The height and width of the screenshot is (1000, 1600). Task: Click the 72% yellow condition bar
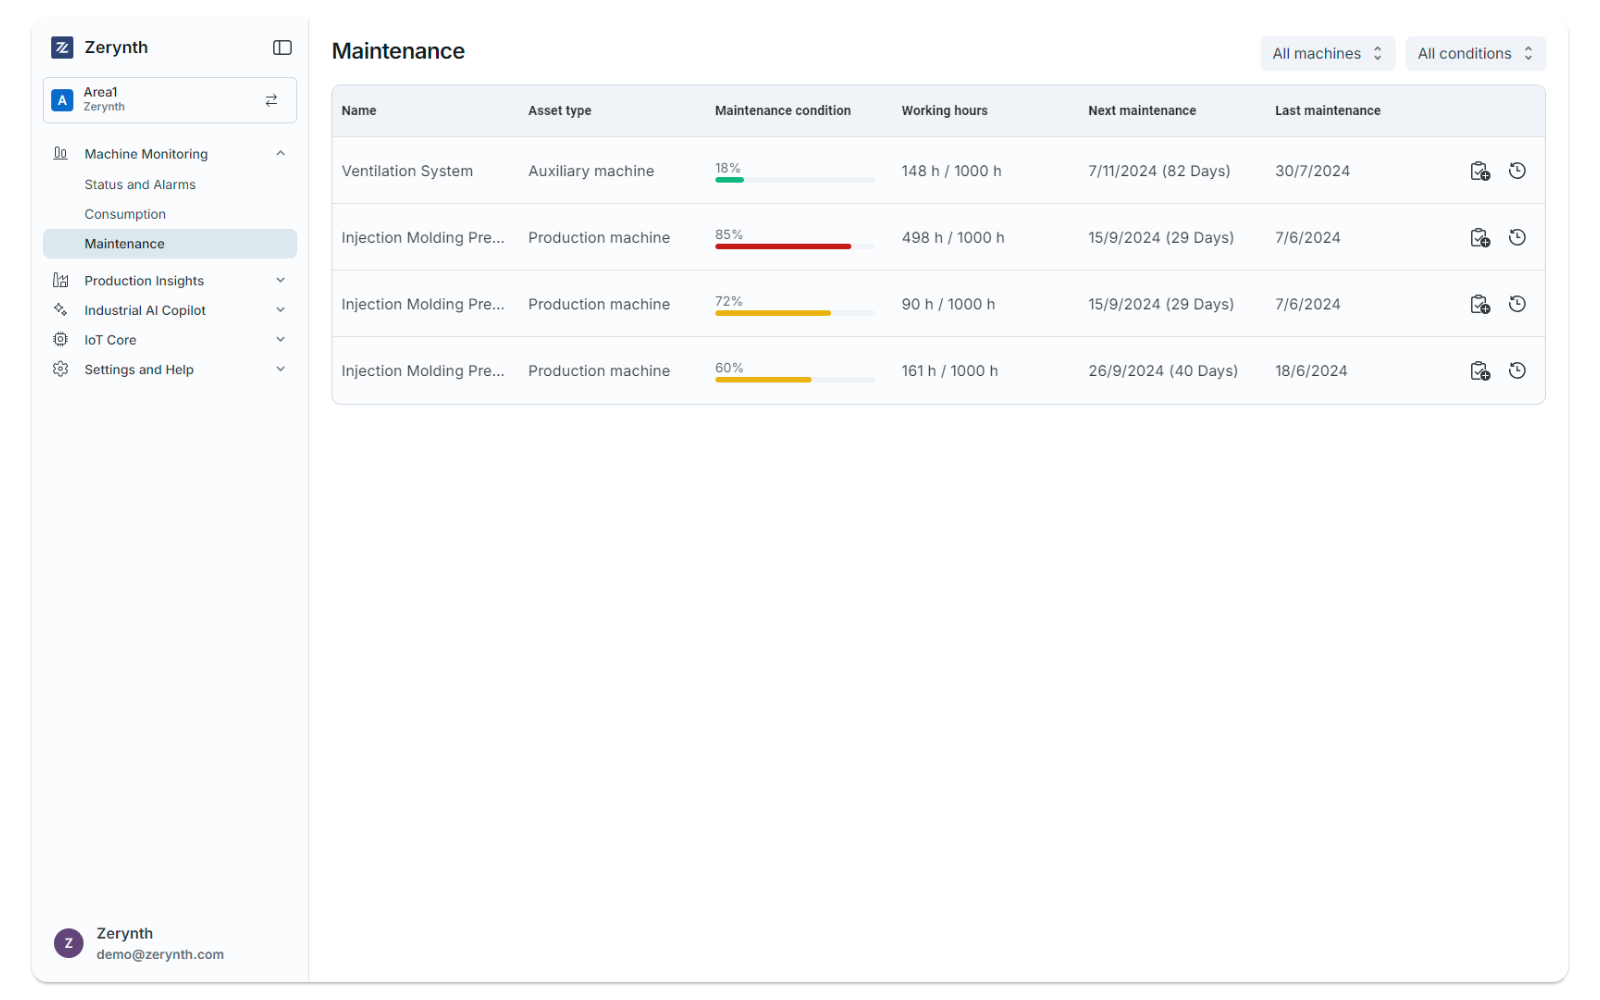[794, 313]
